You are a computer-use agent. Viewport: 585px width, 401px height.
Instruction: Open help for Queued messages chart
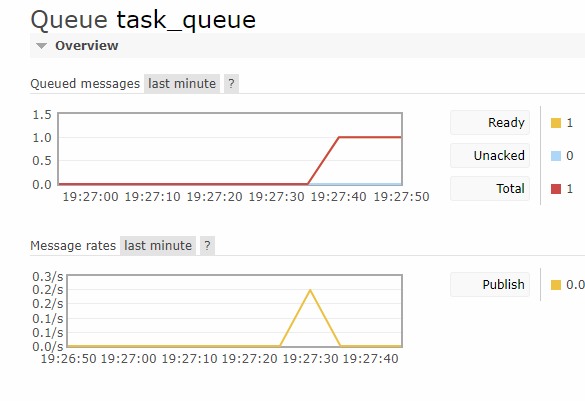point(231,84)
